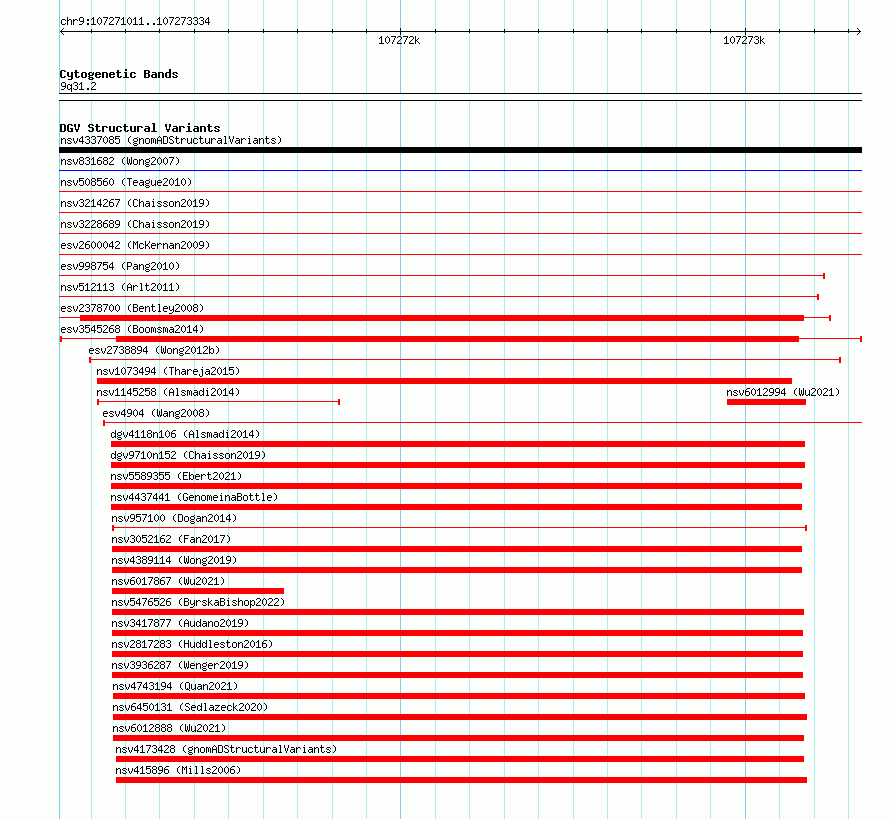Select esv2738894 (Wong2012b) label

(x=154, y=350)
